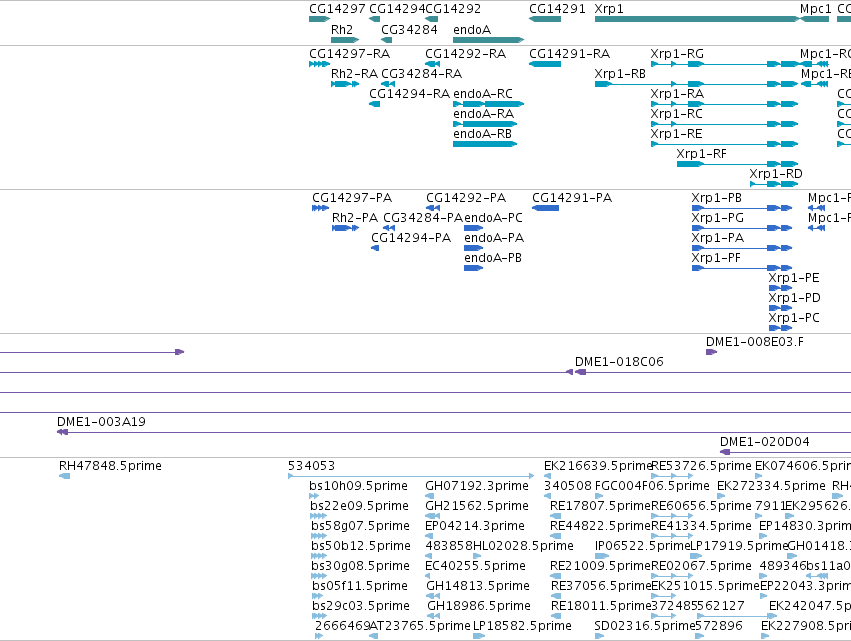Select EST GH14813.5prime label
Viewport: 851px width, 641px height.
(x=478, y=586)
